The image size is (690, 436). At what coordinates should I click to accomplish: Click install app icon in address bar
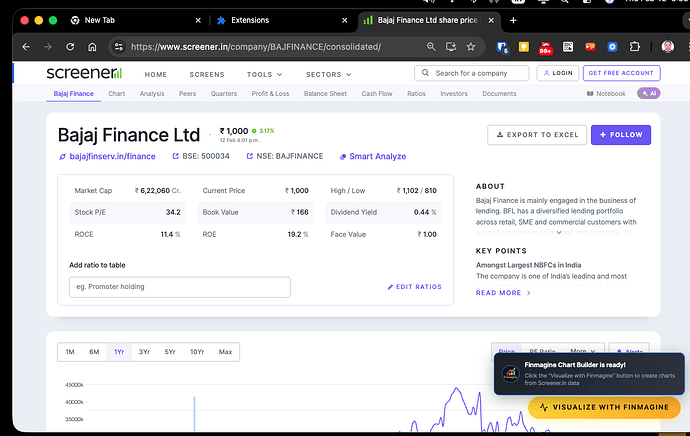coord(451,47)
